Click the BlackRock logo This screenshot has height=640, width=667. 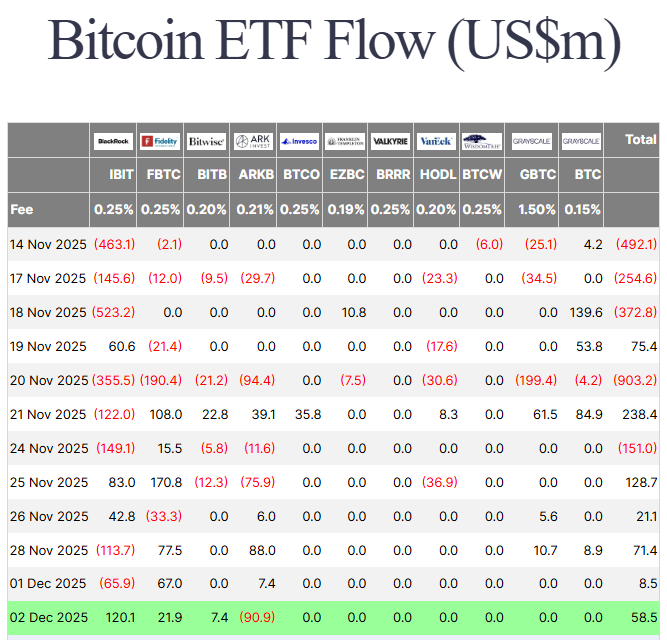(113, 141)
